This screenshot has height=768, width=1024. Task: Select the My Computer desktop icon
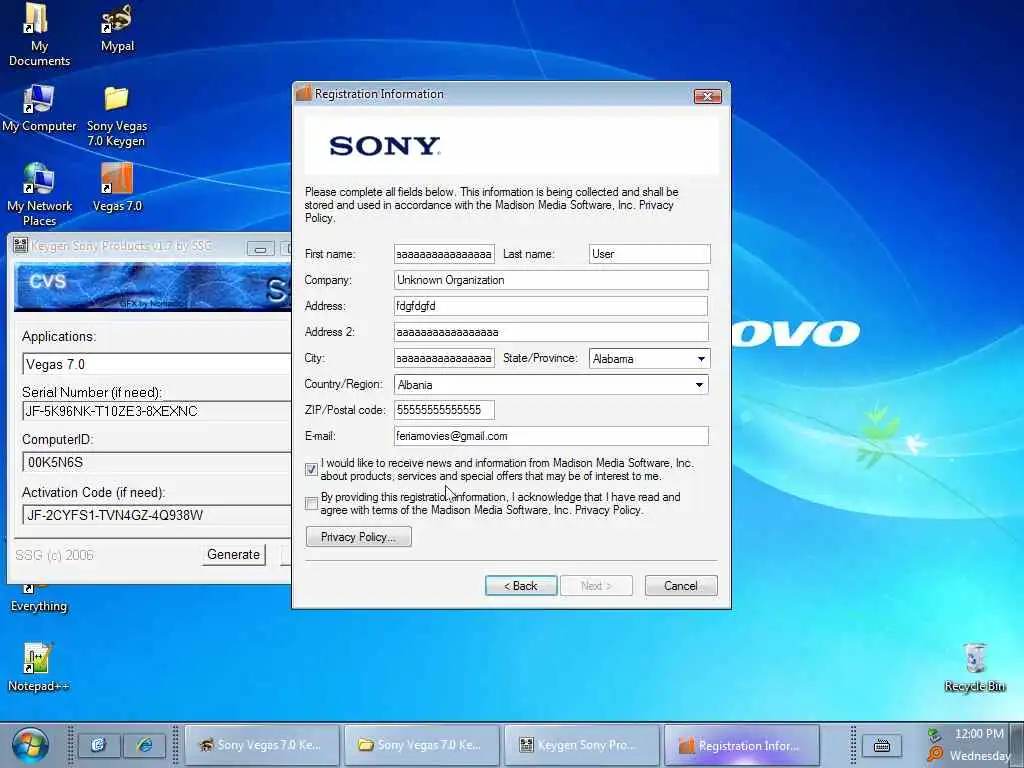[x=39, y=108]
